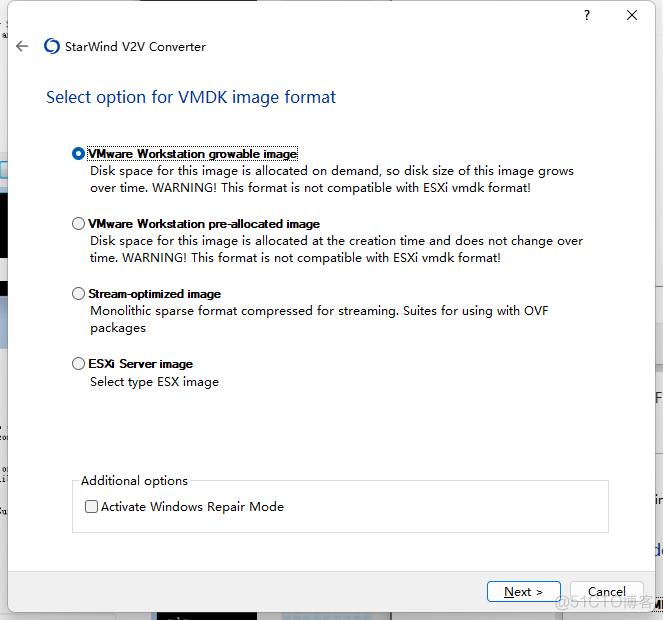Pick the Stream-optimized image radio button
This screenshot has height=620, width=663.
point(79,294)
